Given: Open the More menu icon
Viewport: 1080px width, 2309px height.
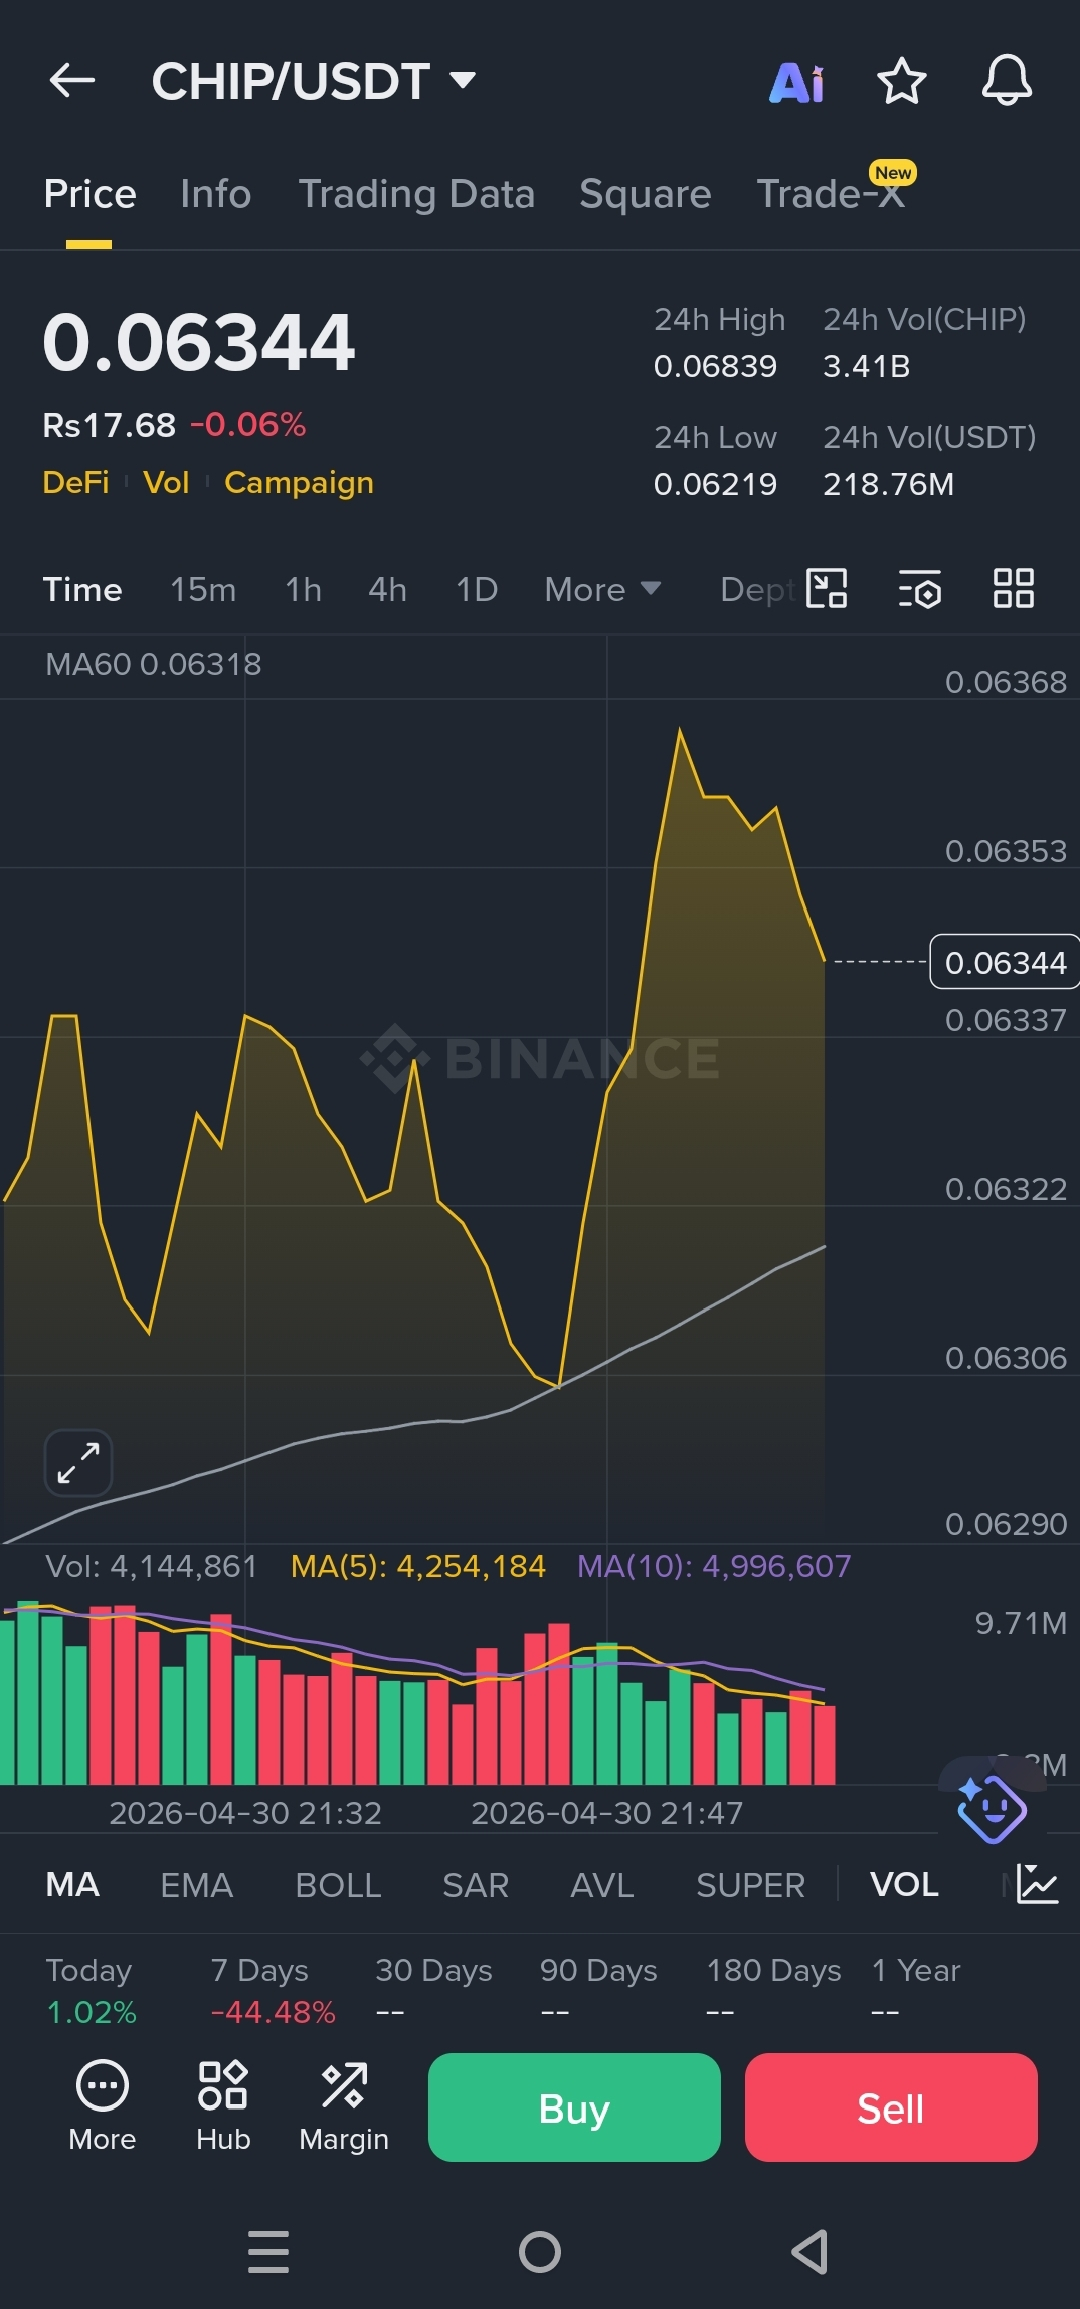Looking at the screenshot, I should point(102,2106).
